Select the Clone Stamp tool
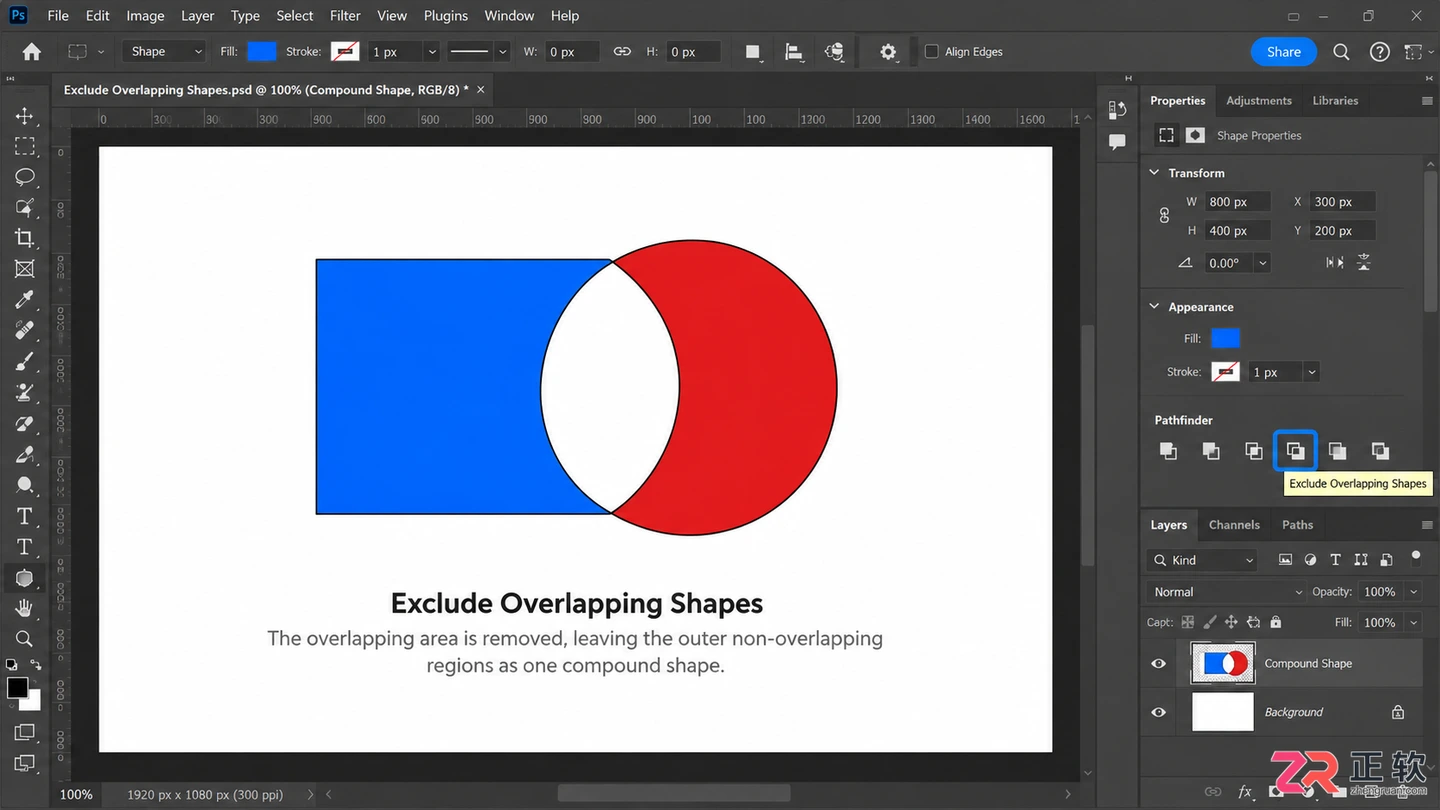This screenshot has height=810, width=1440. click(x=24, y=392)
